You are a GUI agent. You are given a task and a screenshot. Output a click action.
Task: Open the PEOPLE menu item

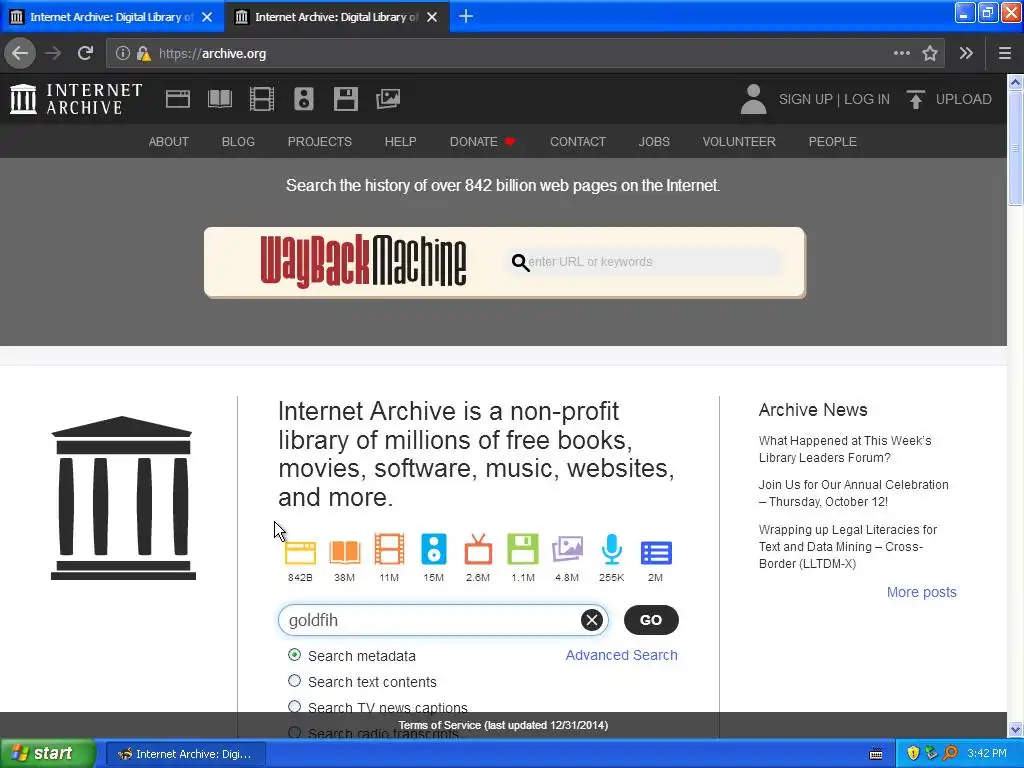[x=832, y=142]
